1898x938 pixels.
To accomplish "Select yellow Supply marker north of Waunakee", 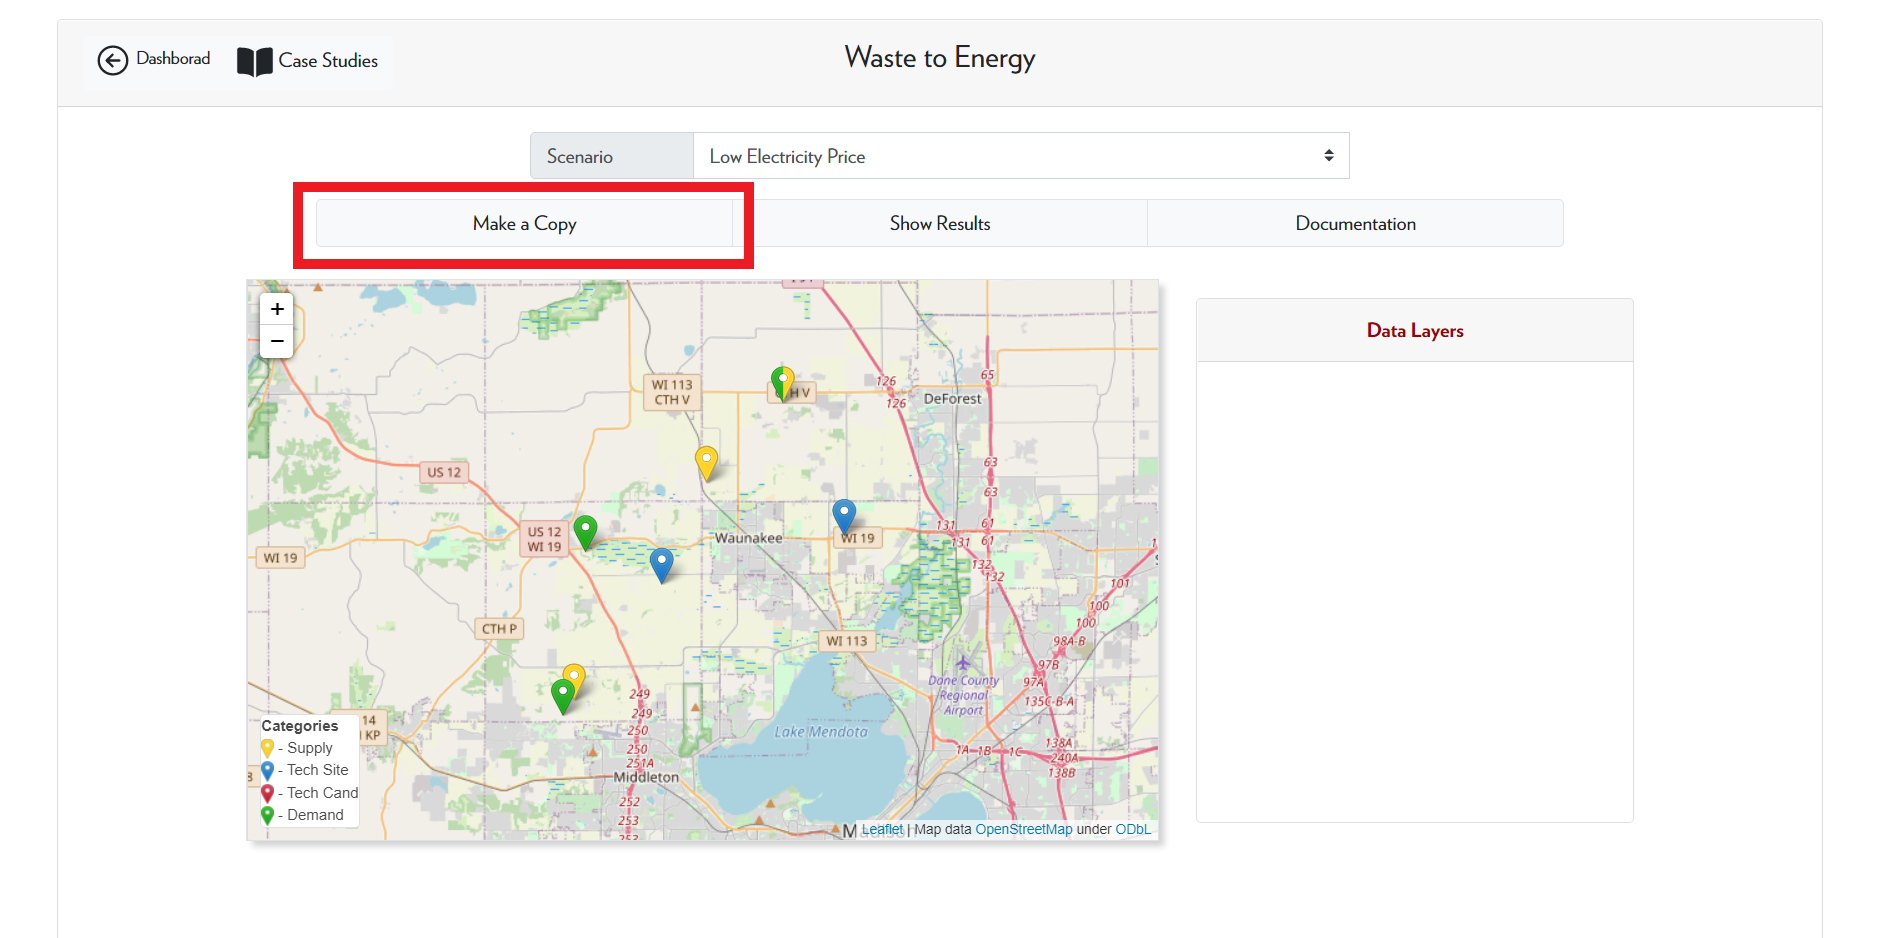I will point(706,462).
